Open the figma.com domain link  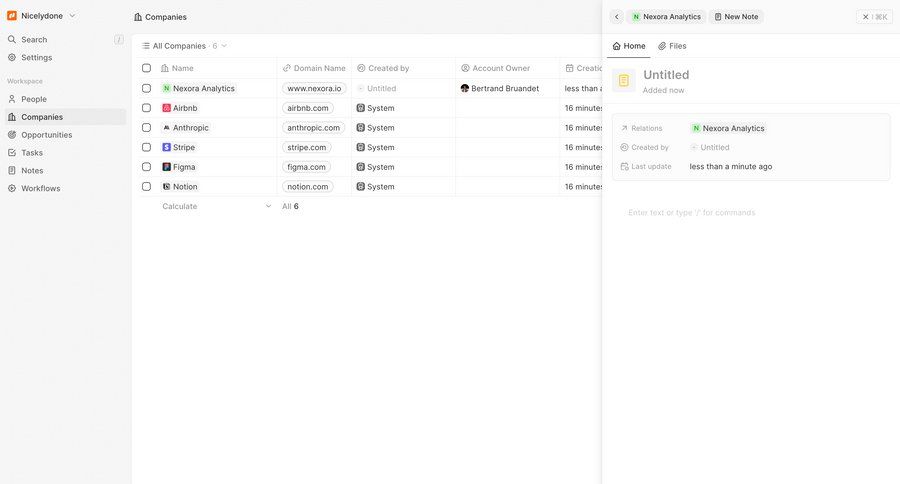(306, 167)
